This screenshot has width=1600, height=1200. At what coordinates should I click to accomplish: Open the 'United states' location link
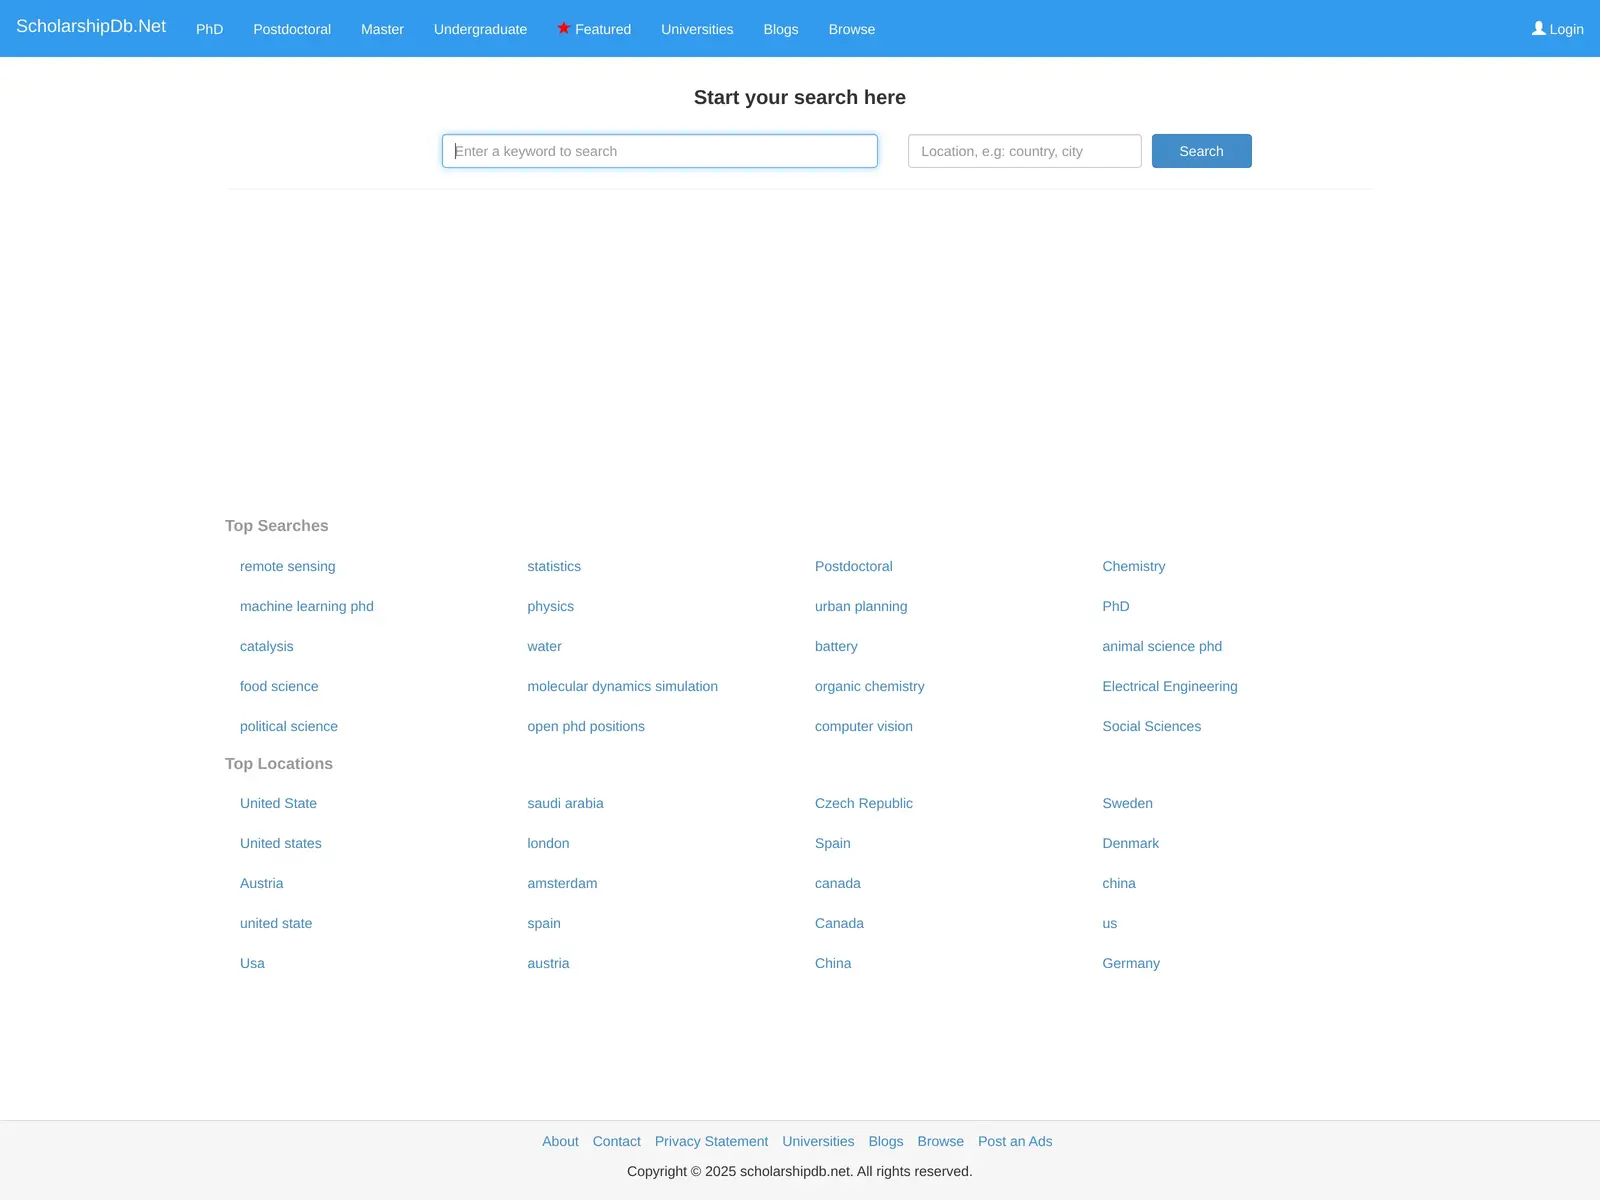pos(281,843)
